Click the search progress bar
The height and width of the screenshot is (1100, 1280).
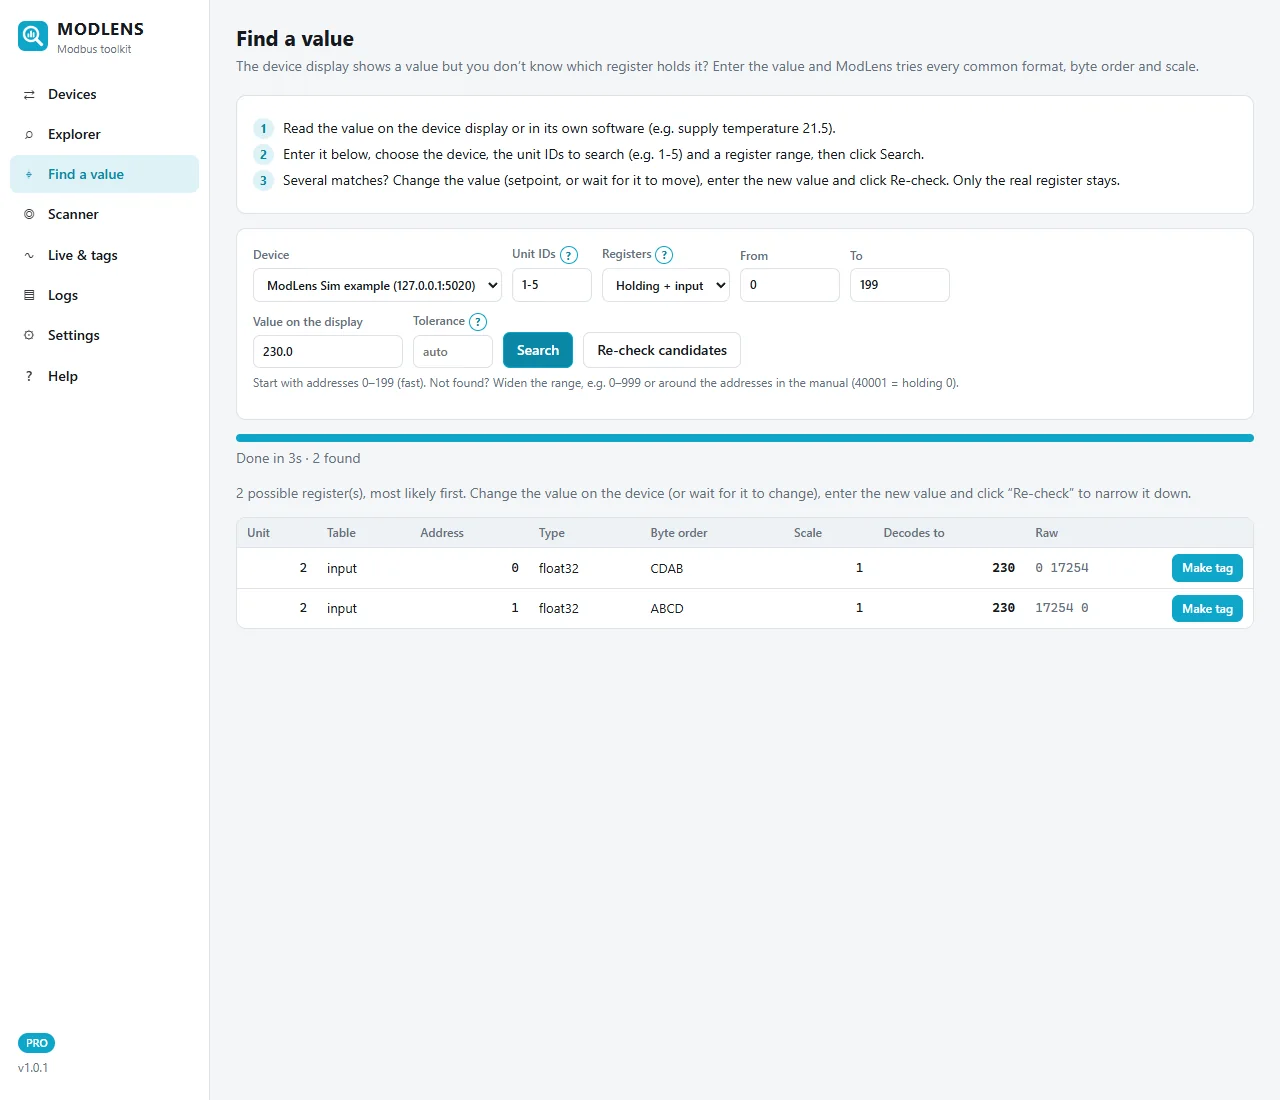click(x=745, y=438)
